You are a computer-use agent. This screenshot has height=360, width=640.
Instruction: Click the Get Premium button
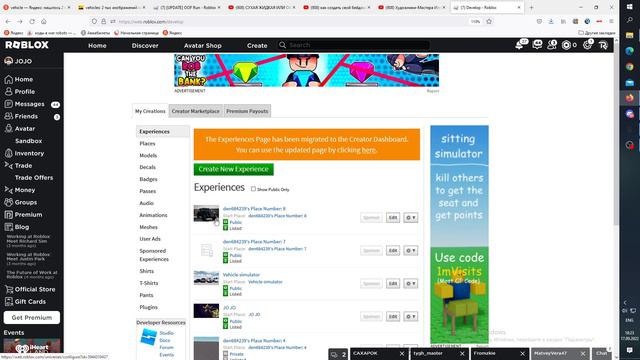32,318
